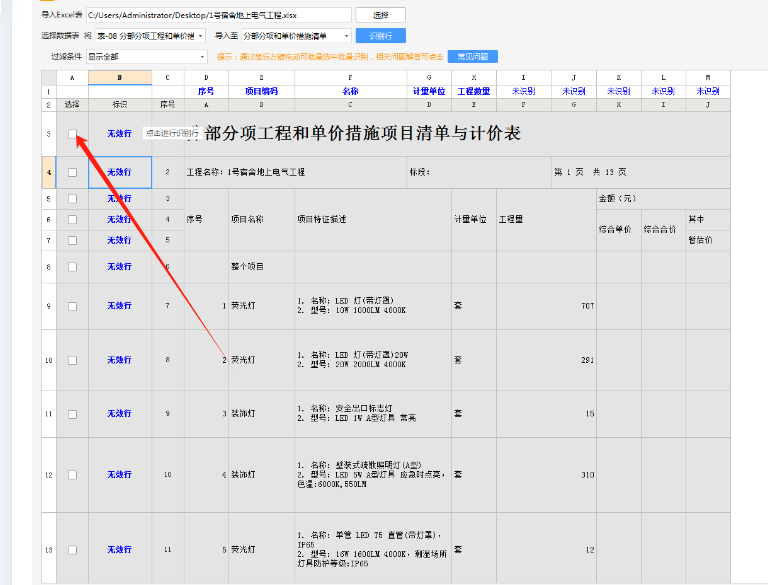This screenshot has width=768, height=585.
Task: Click the quantity cell showing 707
Action: (546, 306)
